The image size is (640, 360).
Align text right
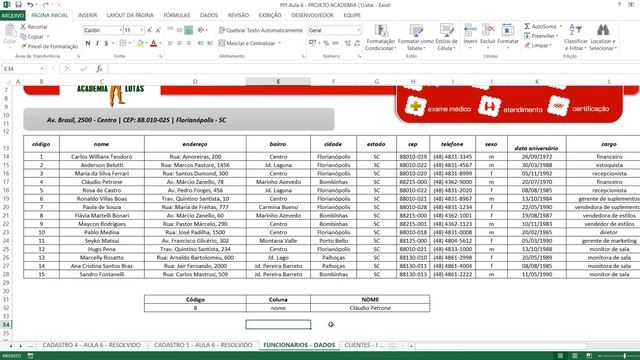click(189, 43)
